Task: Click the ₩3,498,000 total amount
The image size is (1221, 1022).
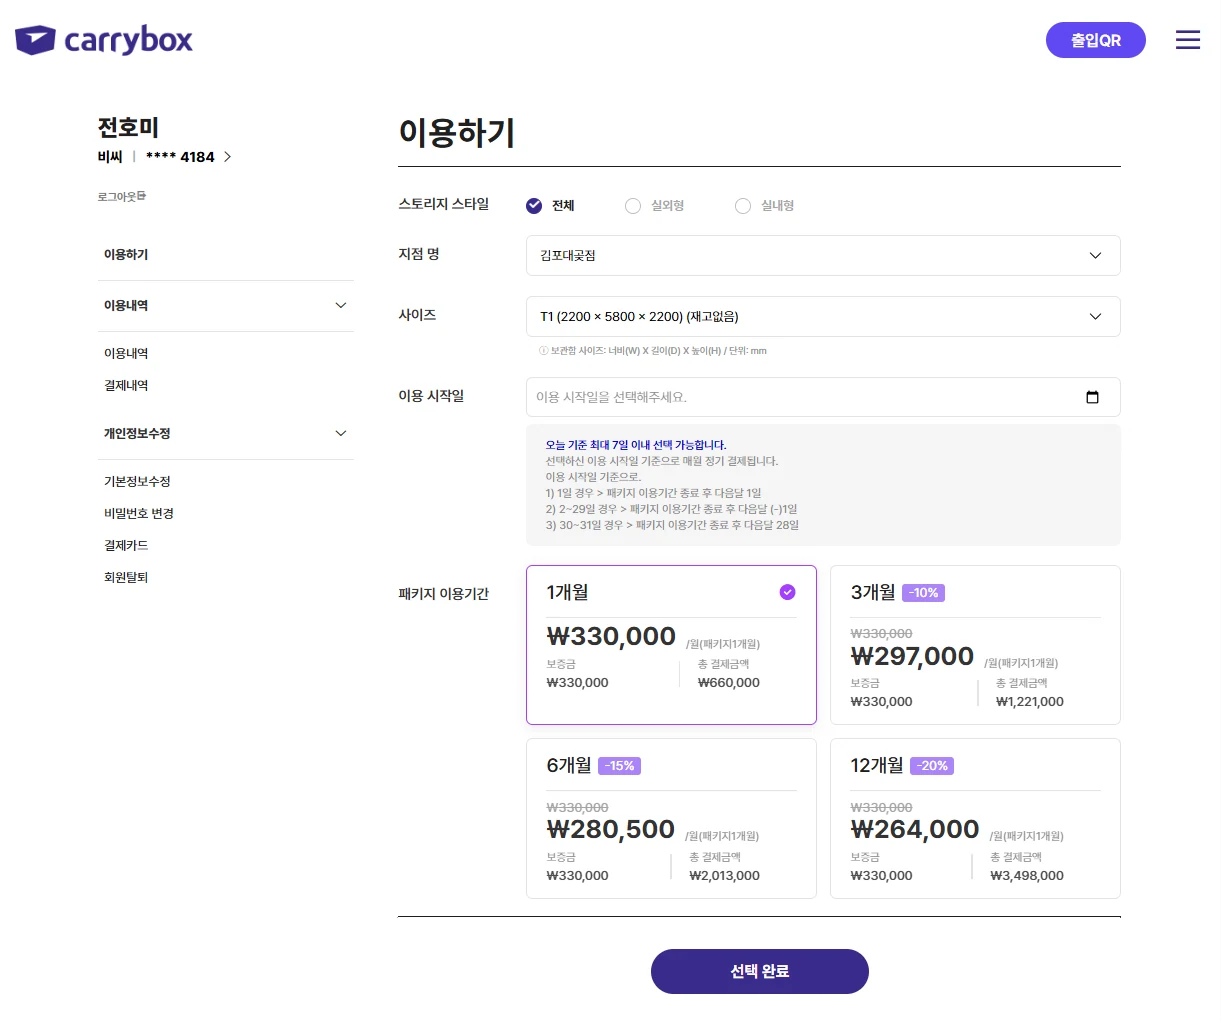Action: (1027, 876)
